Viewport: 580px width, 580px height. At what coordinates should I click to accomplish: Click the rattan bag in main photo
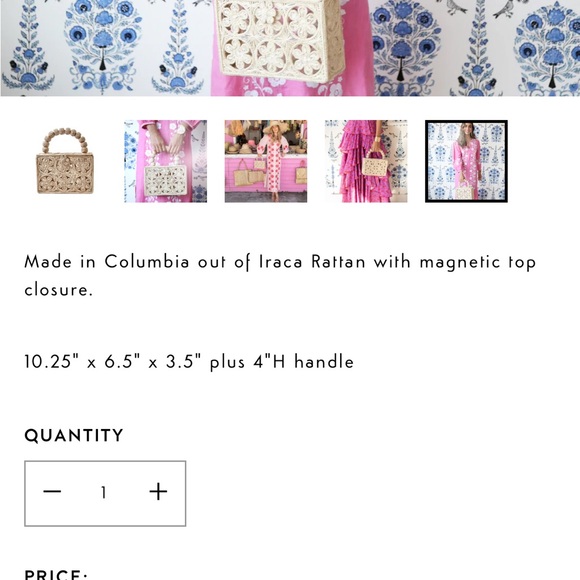[280, 39]
